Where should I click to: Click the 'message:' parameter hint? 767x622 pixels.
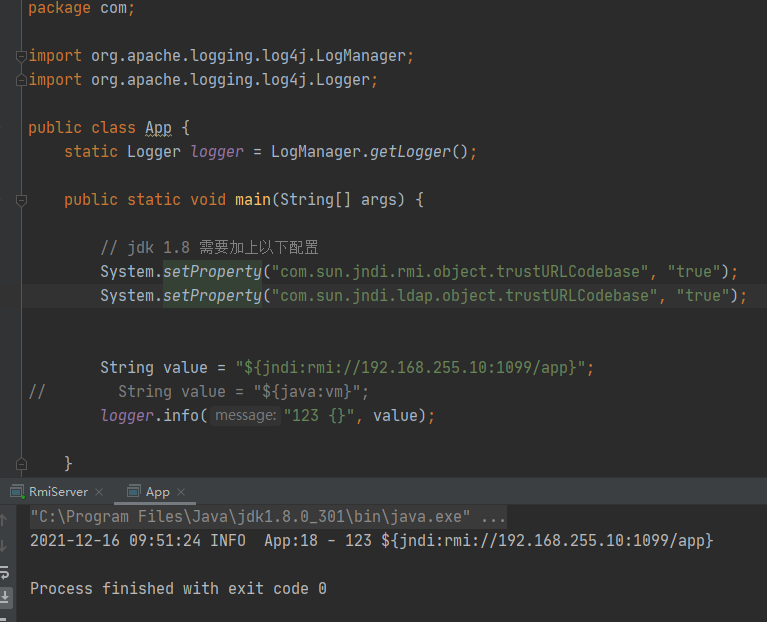coord(246,415)
